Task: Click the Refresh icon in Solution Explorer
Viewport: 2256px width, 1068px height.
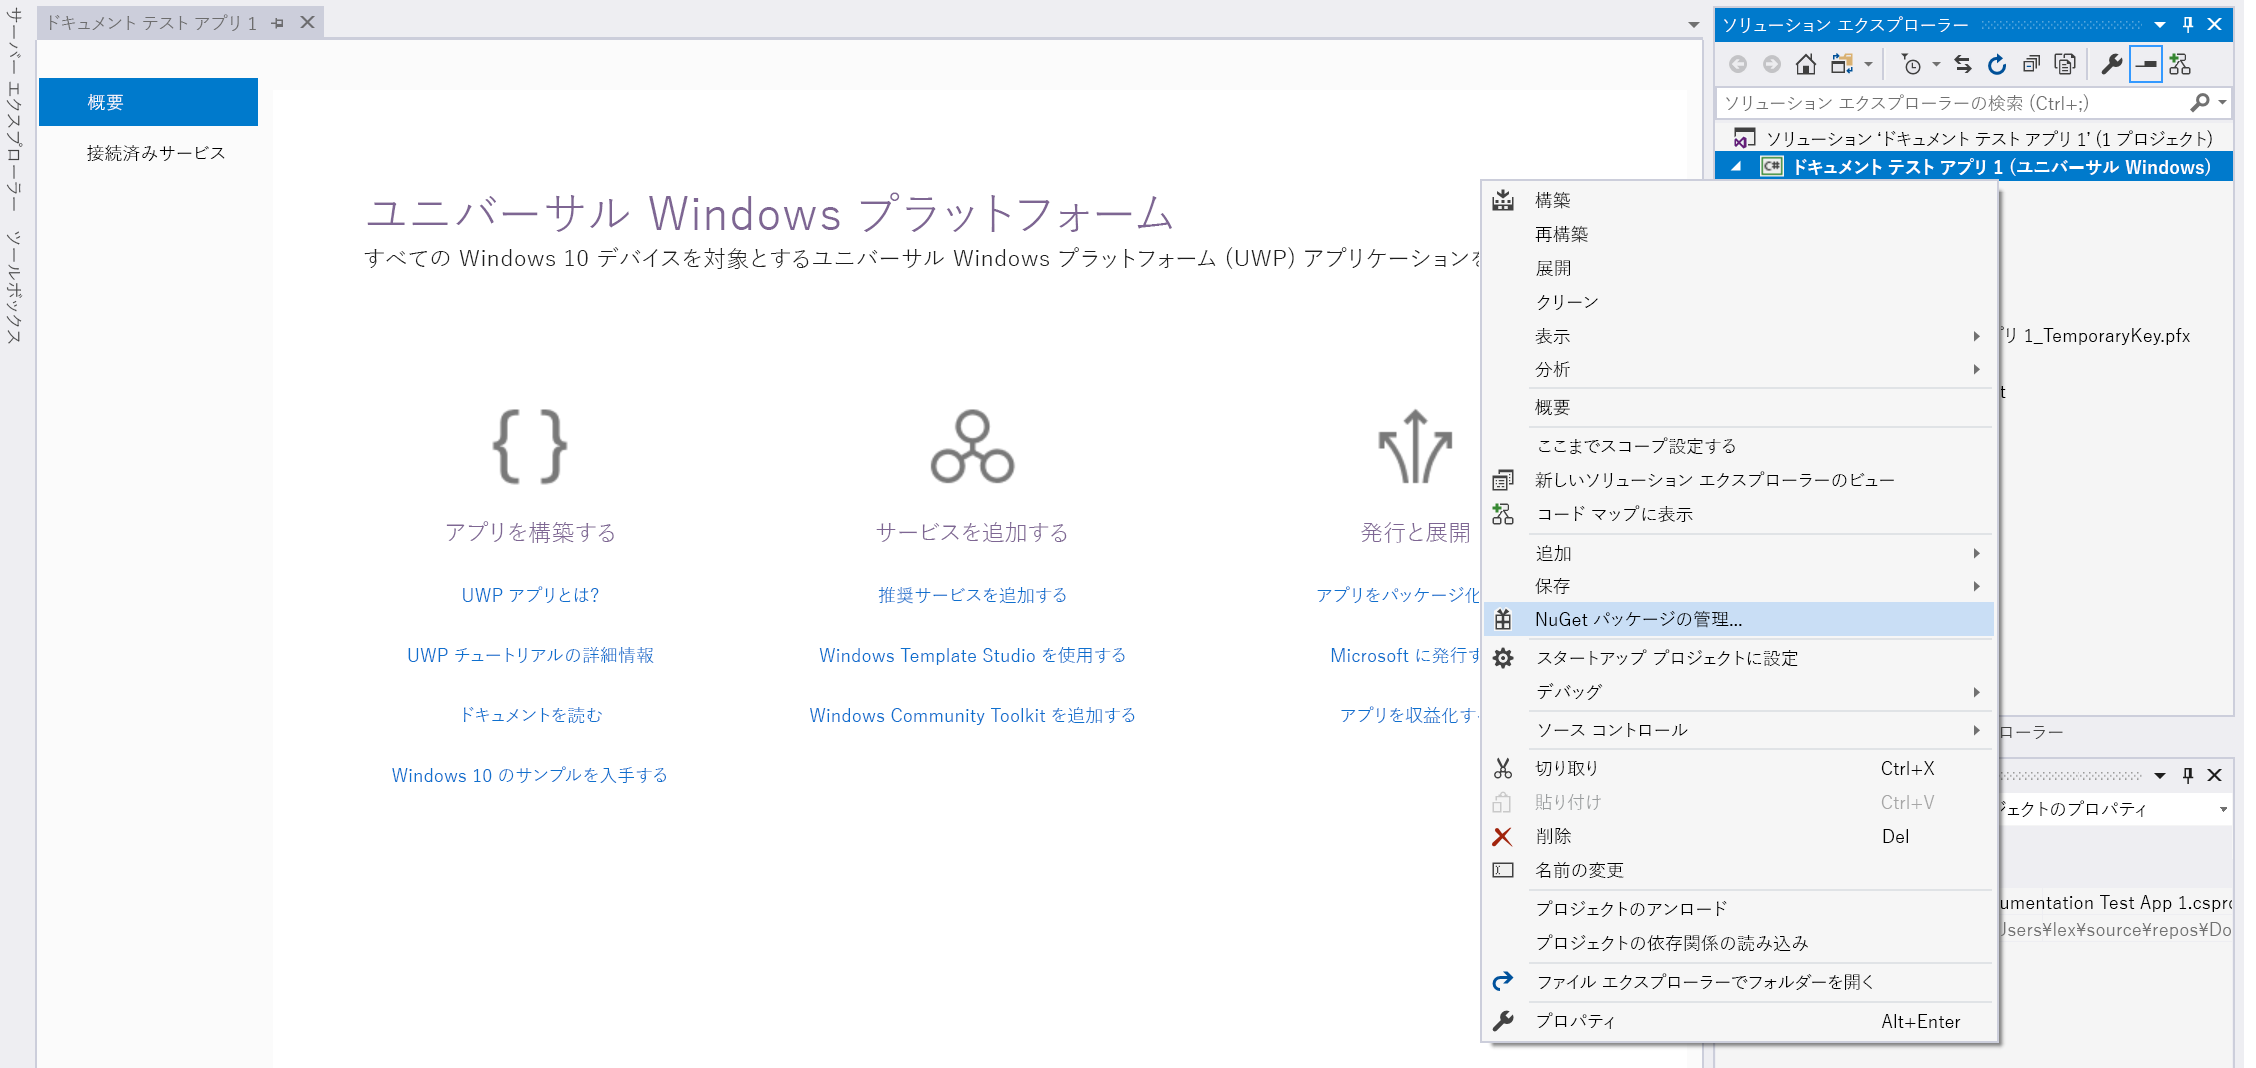Action: tap(1997, 64)
